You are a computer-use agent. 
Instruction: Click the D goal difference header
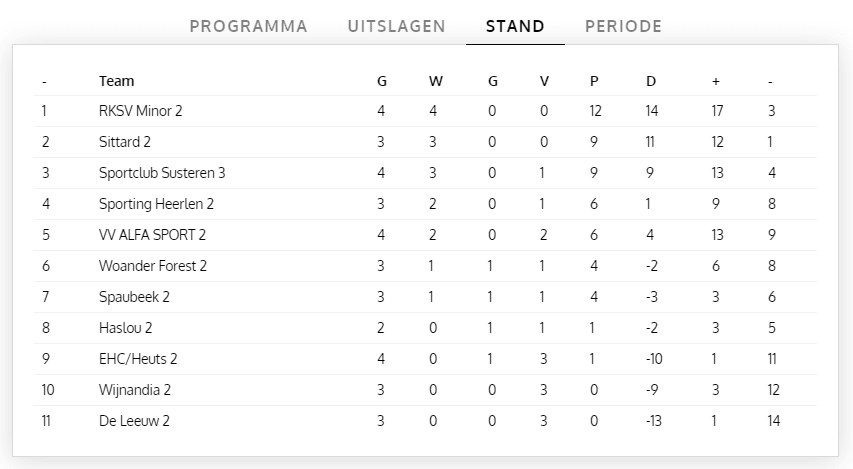tap(651, 81)
